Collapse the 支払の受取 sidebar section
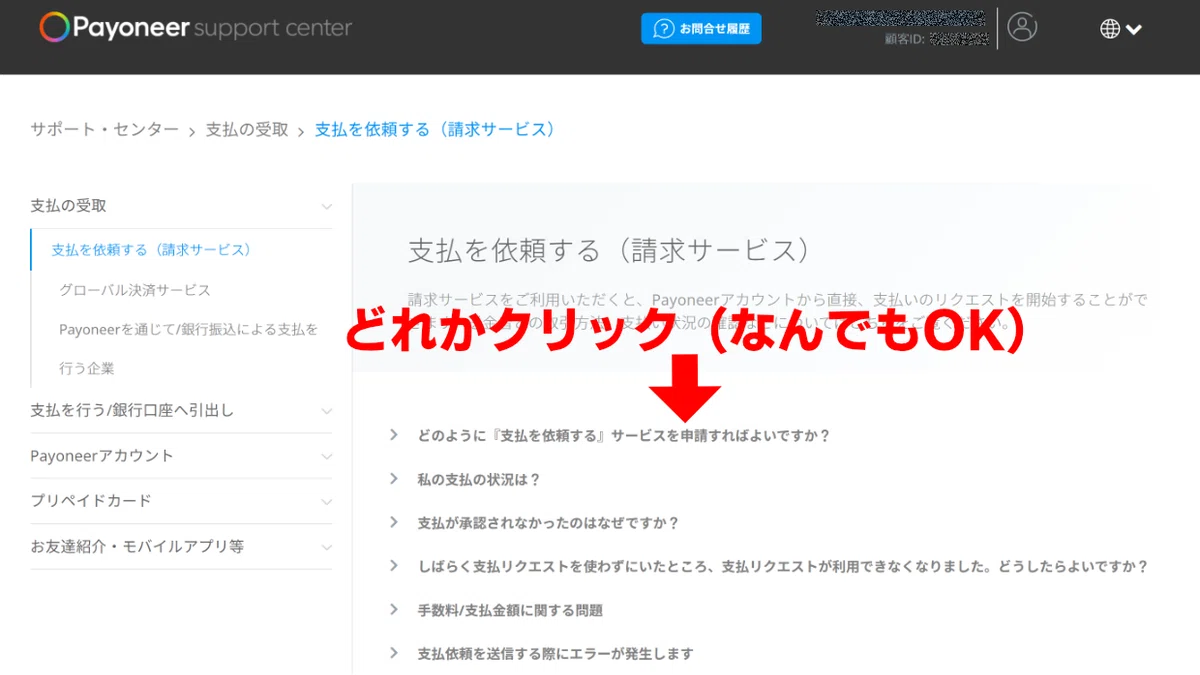This screenshot has width=1200, height=675. coord(181,206)
